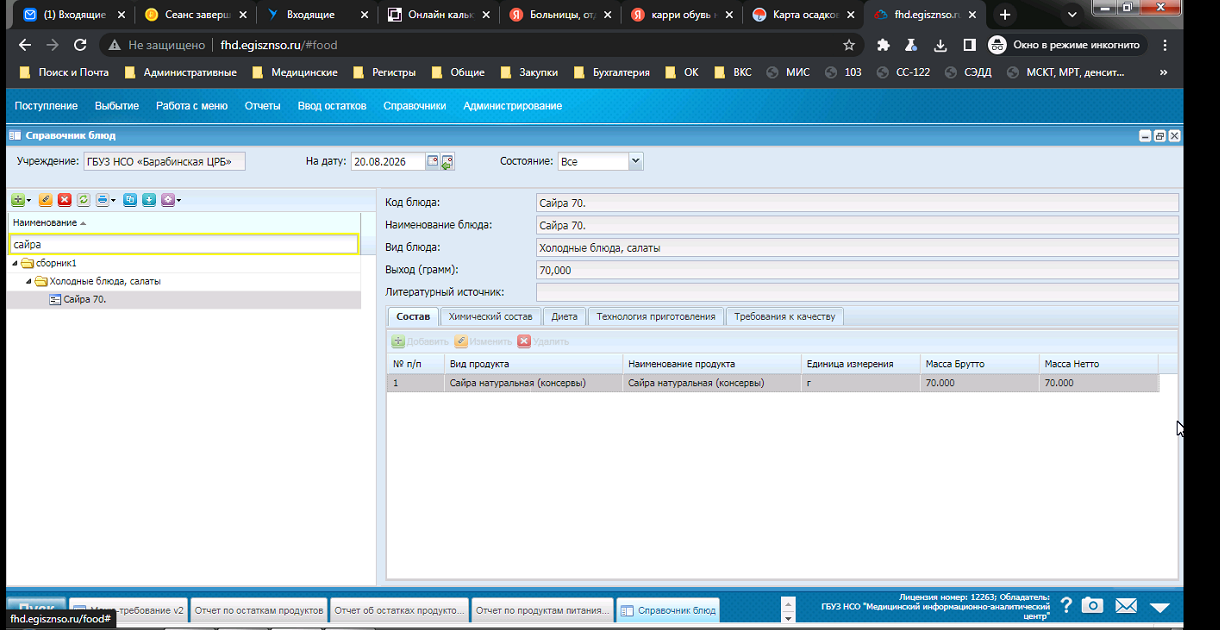Screen dimensions: 1220x630
Task: Click the print icon in tree toolbar
Action: 102,200
